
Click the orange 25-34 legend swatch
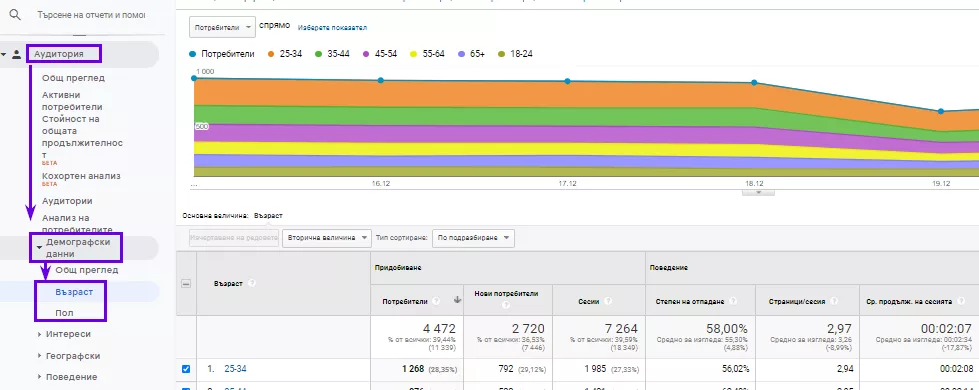[272, 54]
